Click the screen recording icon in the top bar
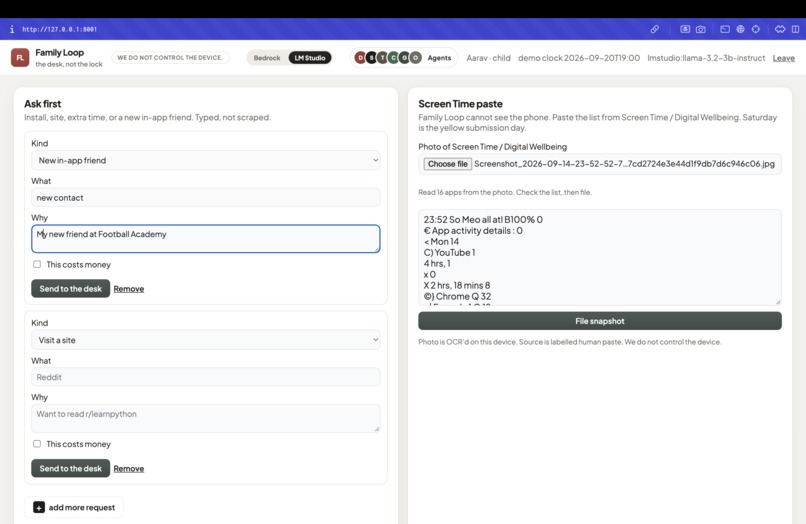 685,29
